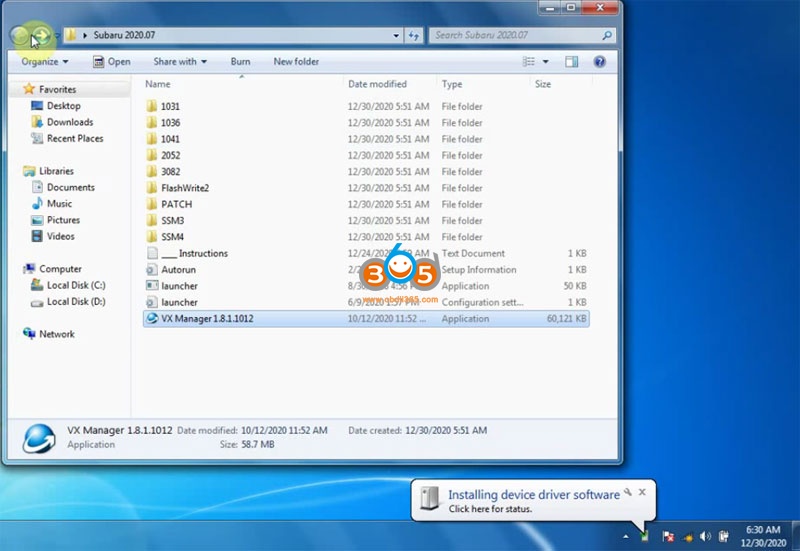Open the folder icon path dropdown arrow
800x551 pixels.
click(85, 35)
